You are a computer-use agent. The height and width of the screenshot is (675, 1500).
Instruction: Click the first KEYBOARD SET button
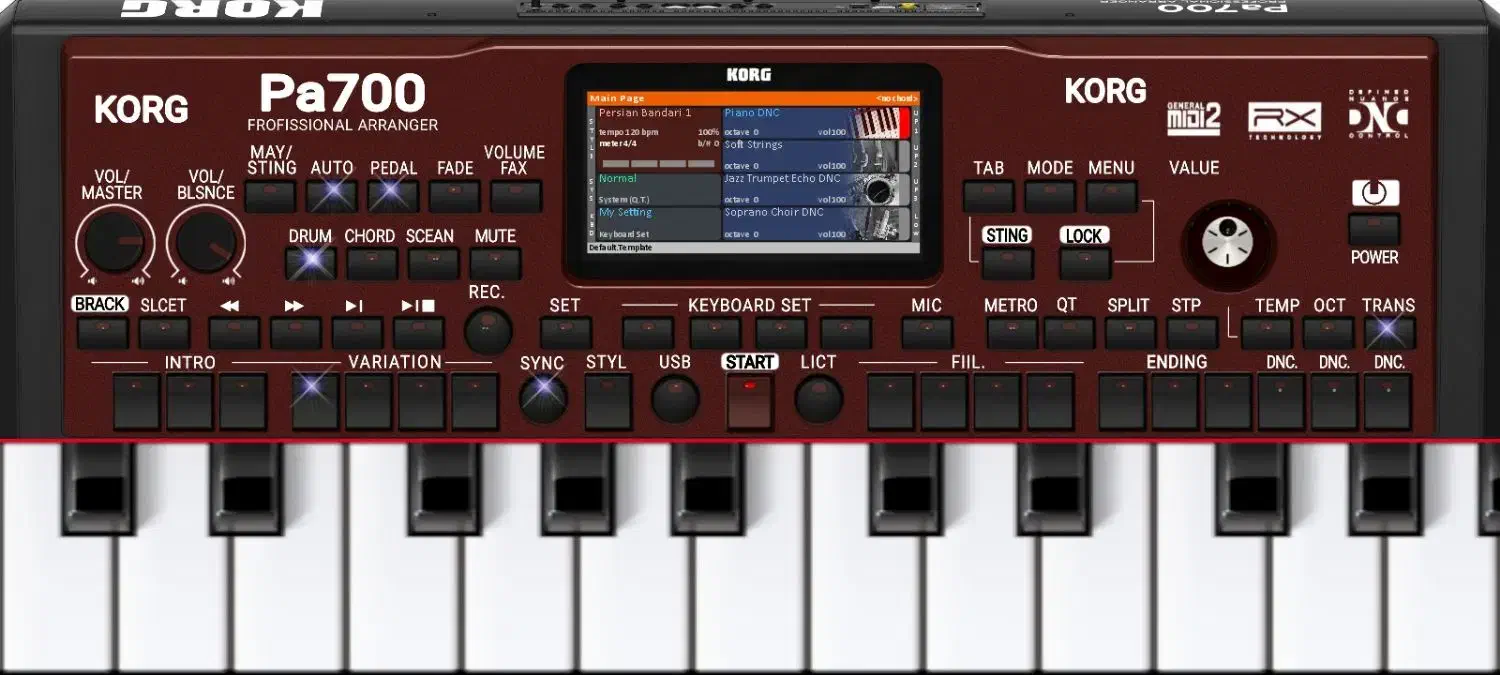click(x=647, y=333)
